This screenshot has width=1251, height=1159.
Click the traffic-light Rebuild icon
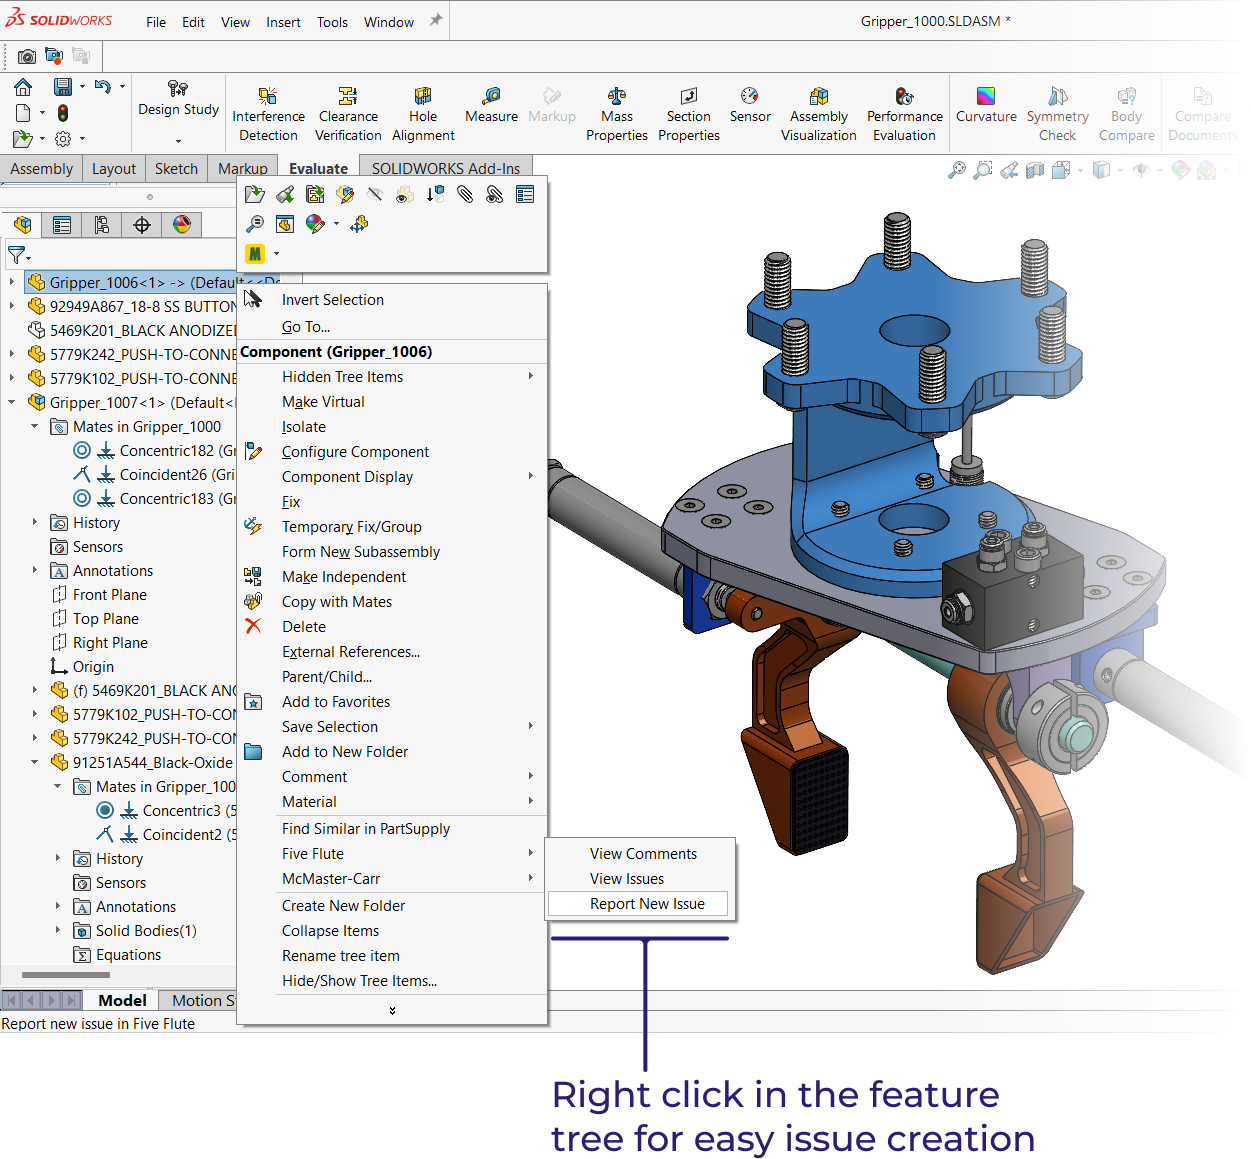(63, 113)
